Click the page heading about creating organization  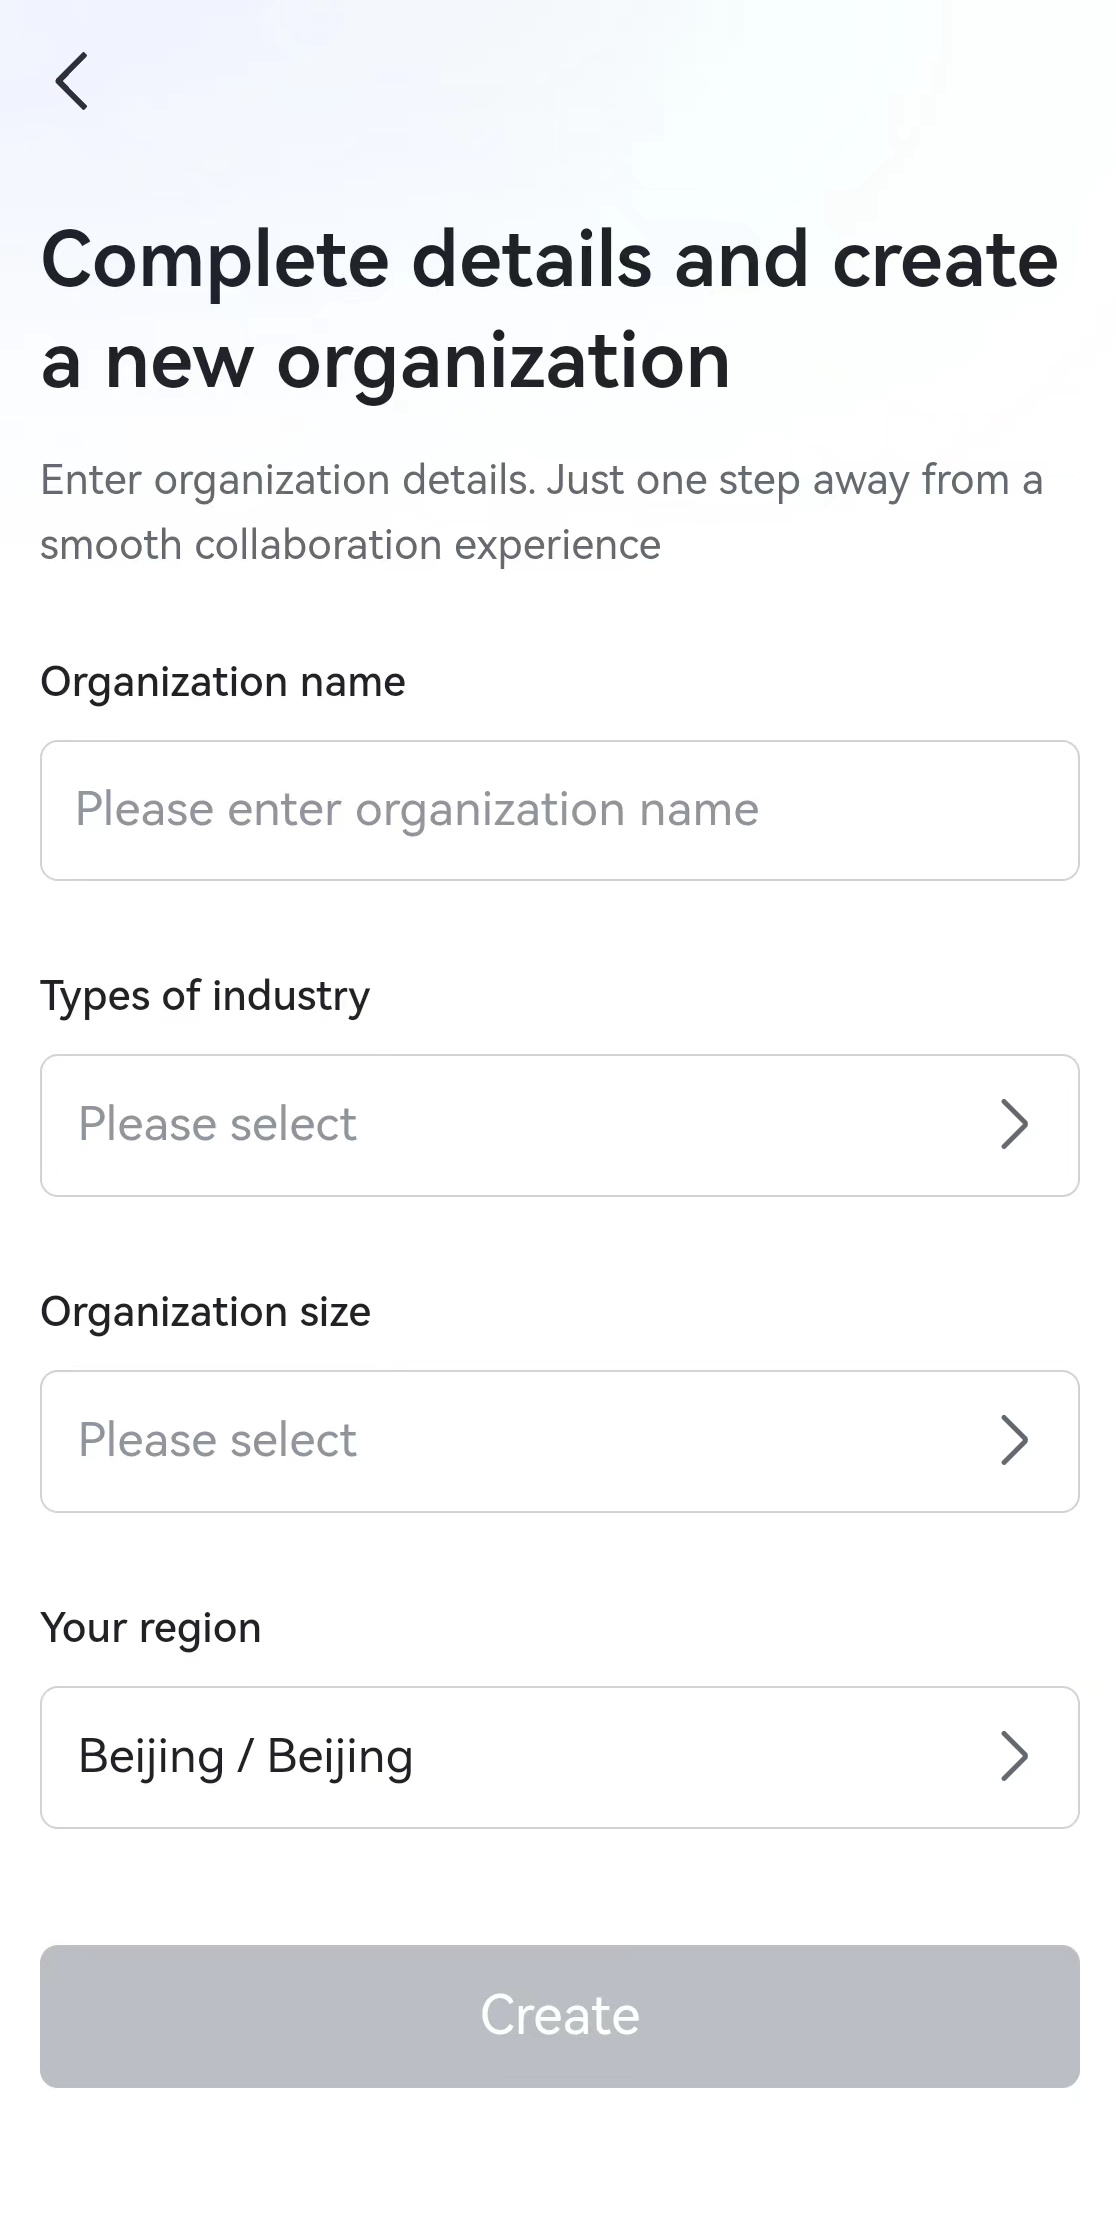tap(549, 308)
